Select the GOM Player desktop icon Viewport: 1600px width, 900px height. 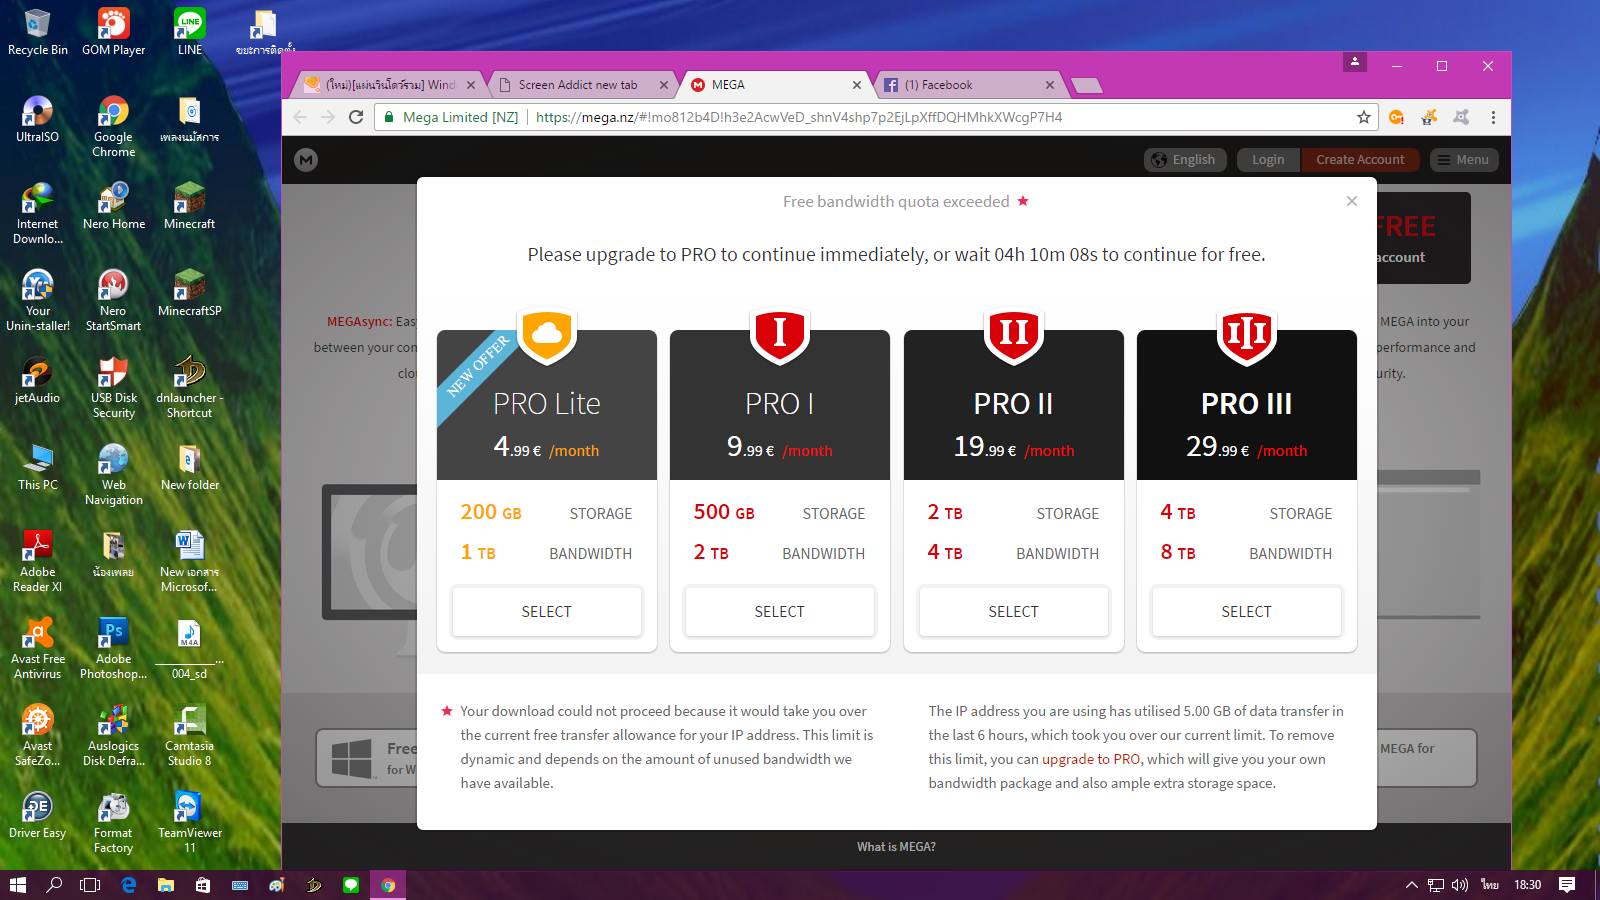point(113,32)
